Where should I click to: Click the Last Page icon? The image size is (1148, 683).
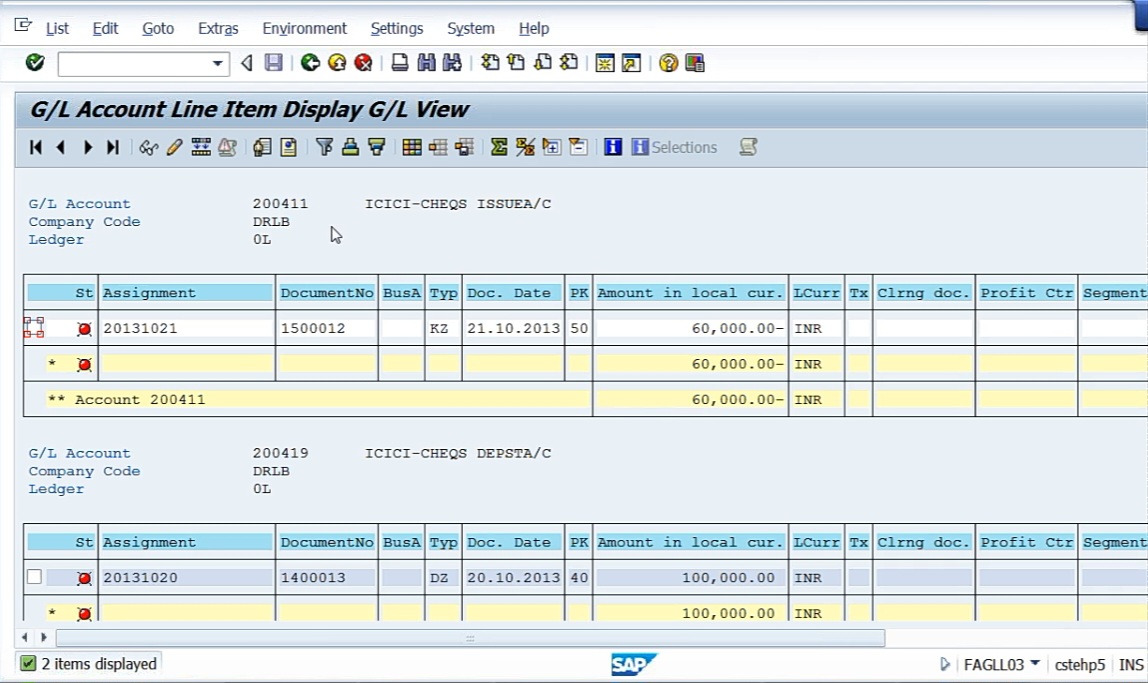(x=569, y=63)
